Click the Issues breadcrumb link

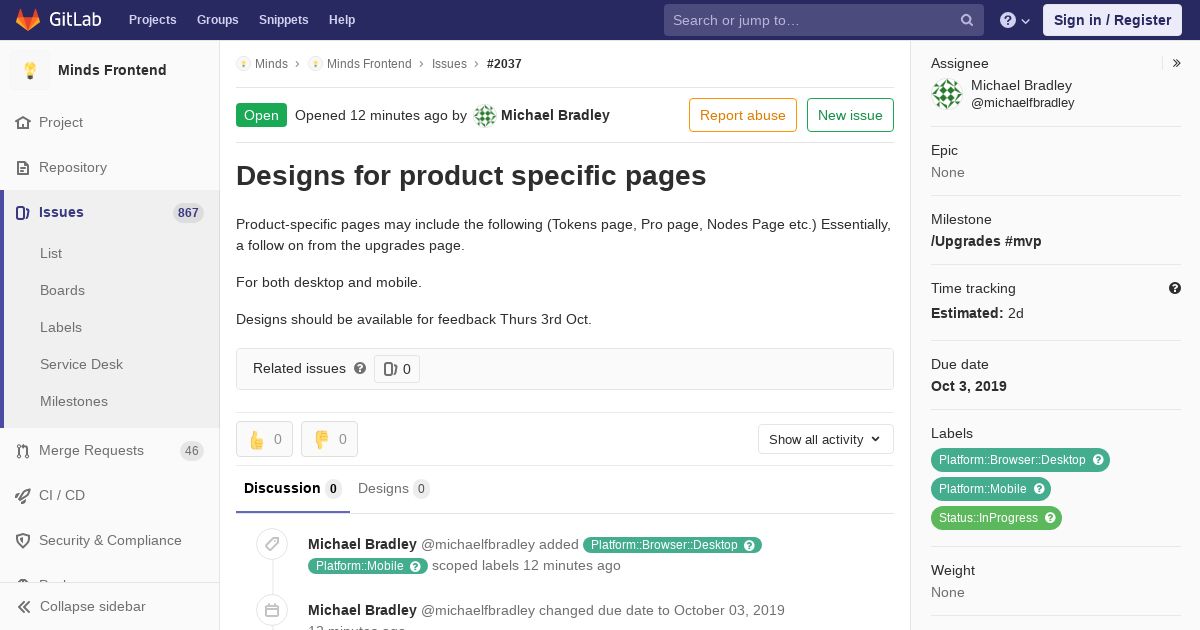tap(449, 63)
